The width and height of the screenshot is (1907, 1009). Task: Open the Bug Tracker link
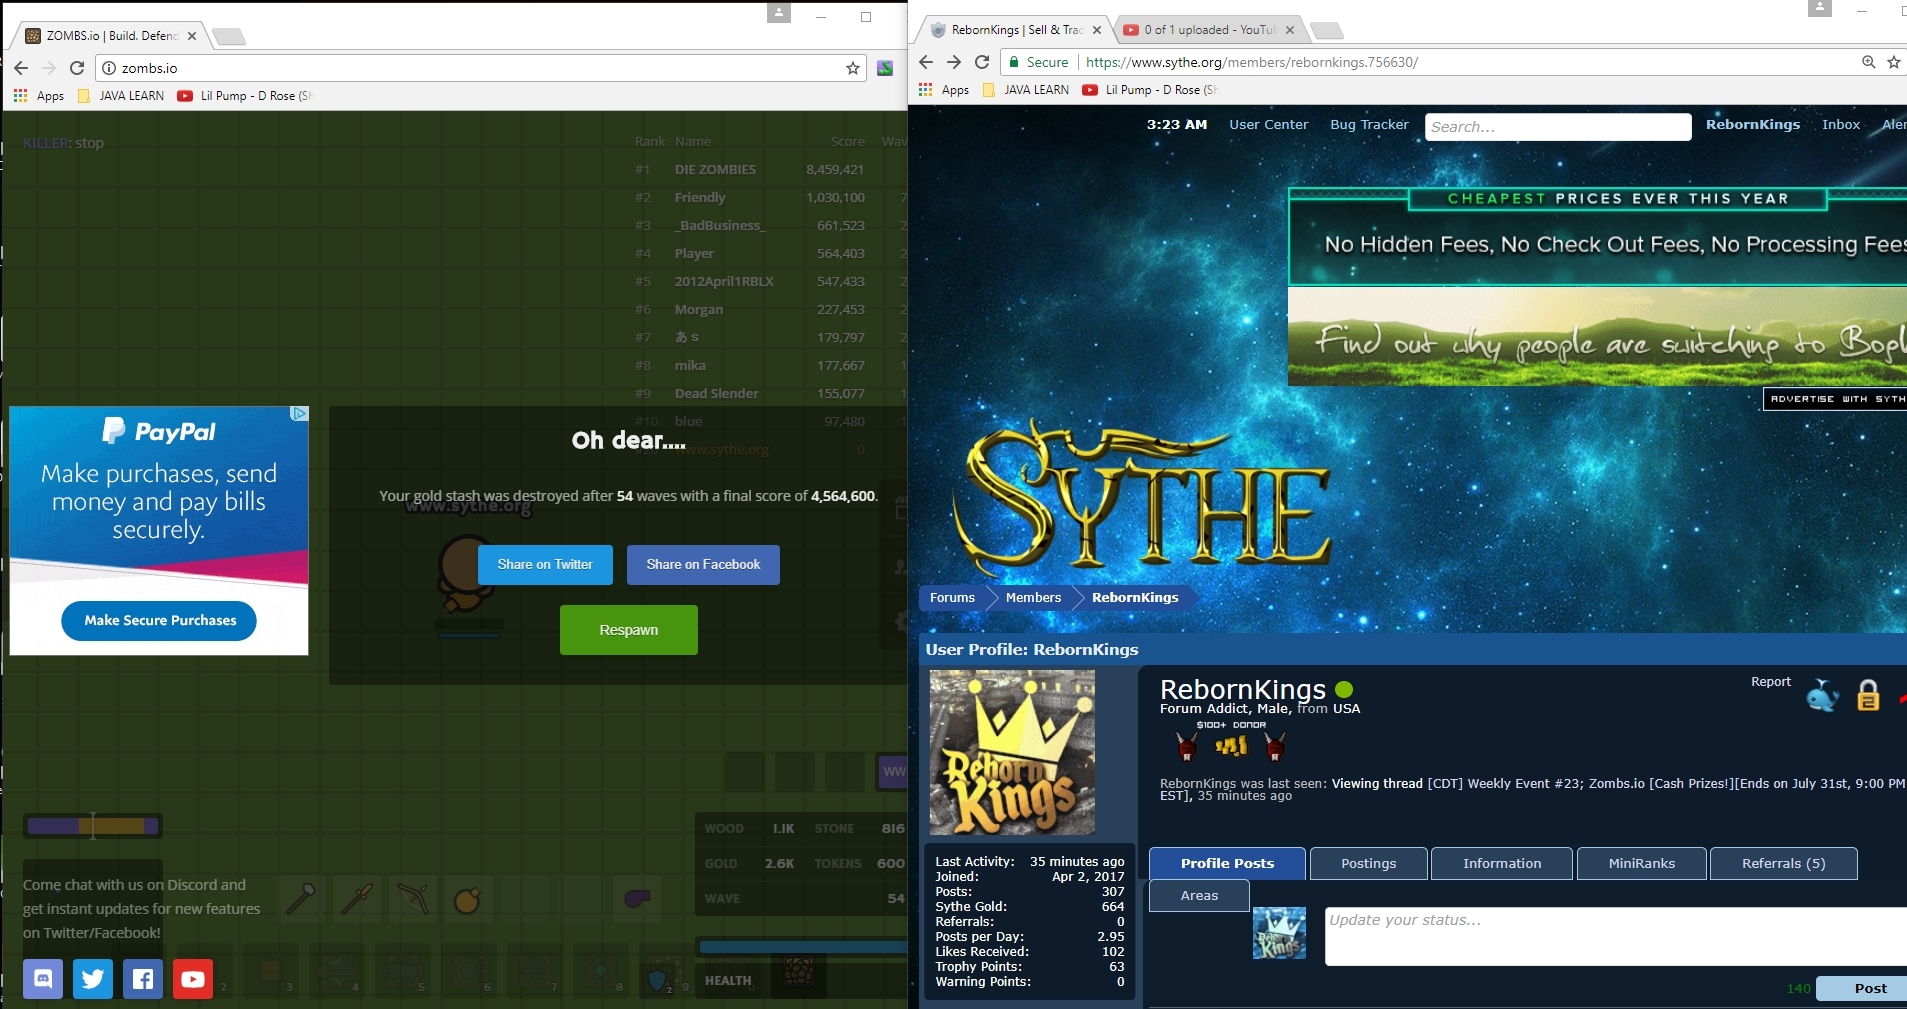coord(1369,125)
